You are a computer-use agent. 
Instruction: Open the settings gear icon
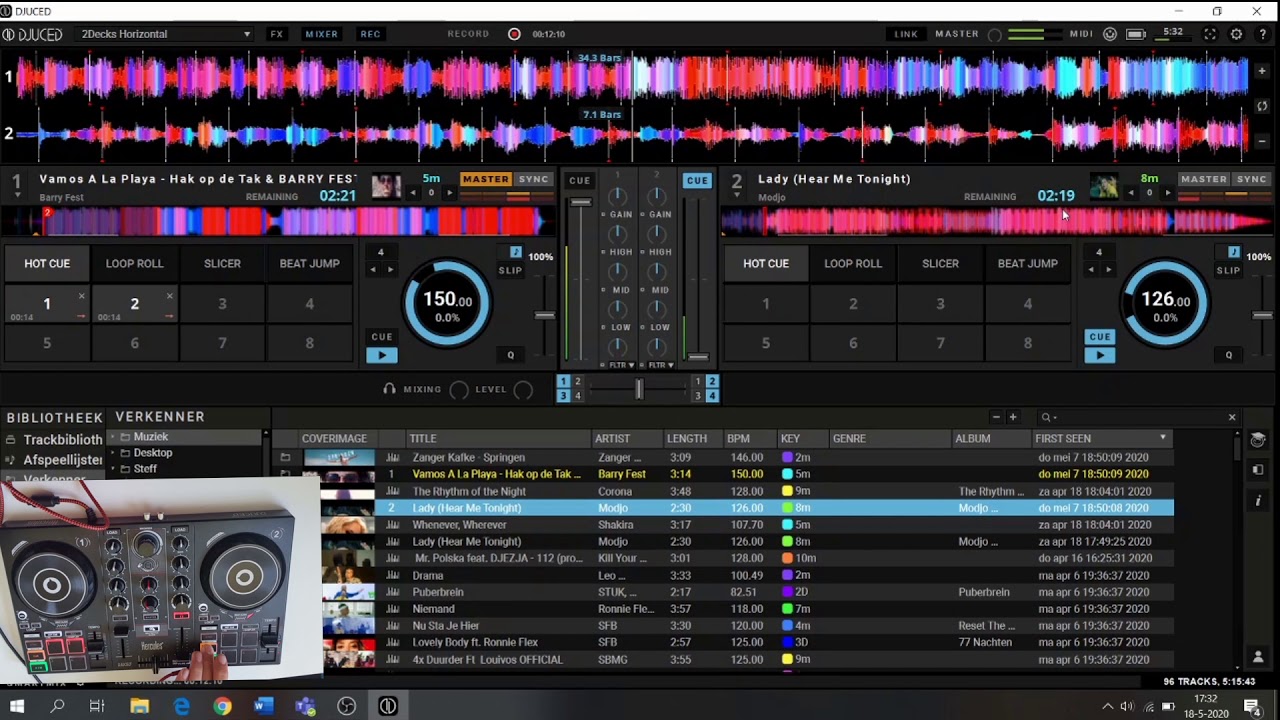[1236, 34]
